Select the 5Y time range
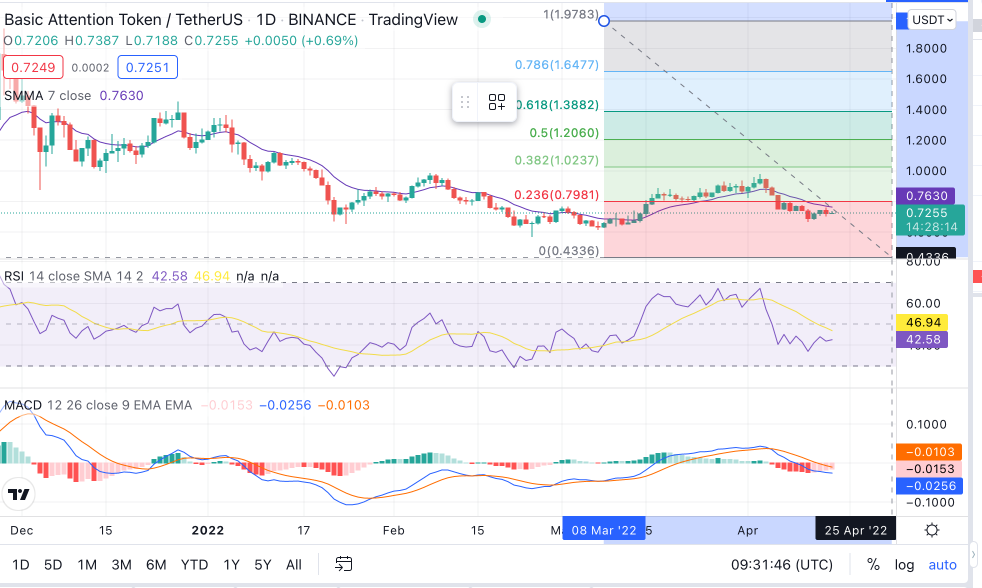Viewport: 982px width, 588px height. coord(262,564)
